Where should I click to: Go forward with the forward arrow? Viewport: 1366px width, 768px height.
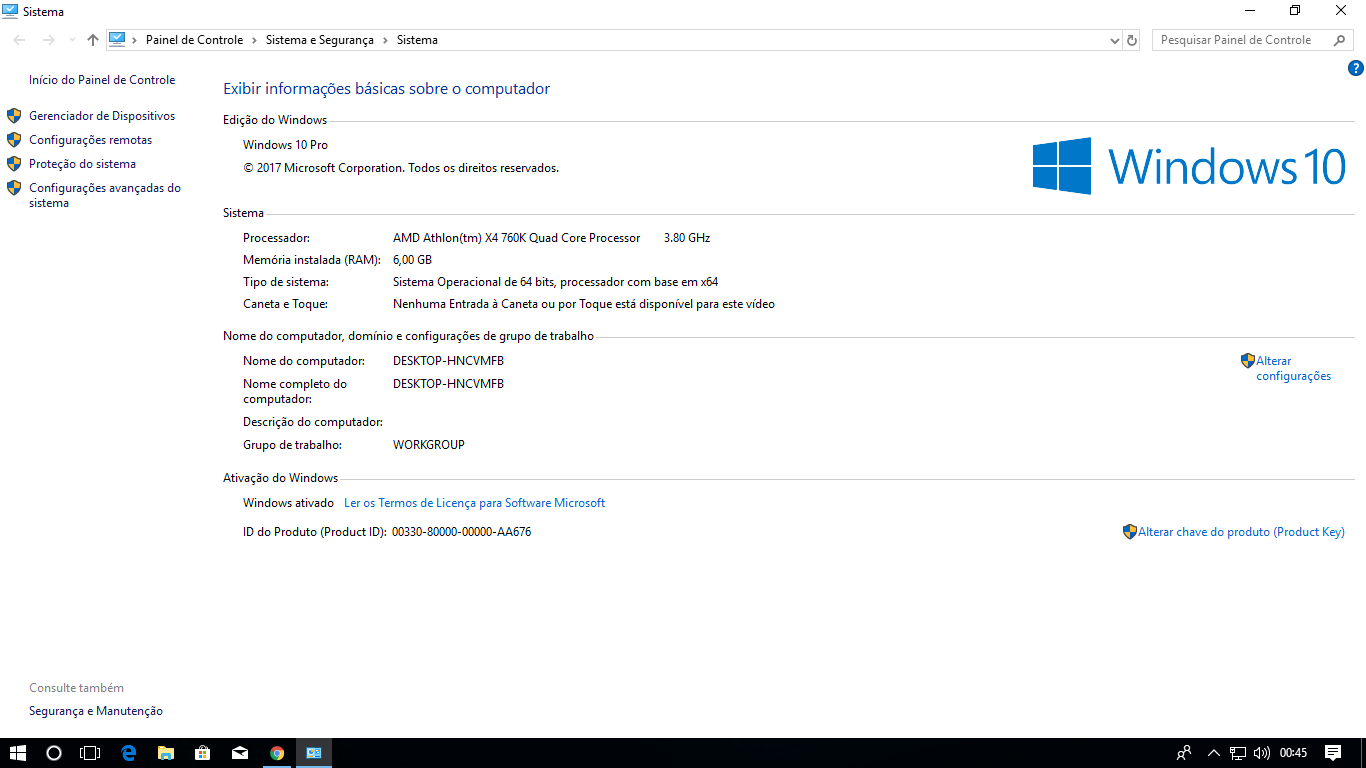tap(48, 40)
